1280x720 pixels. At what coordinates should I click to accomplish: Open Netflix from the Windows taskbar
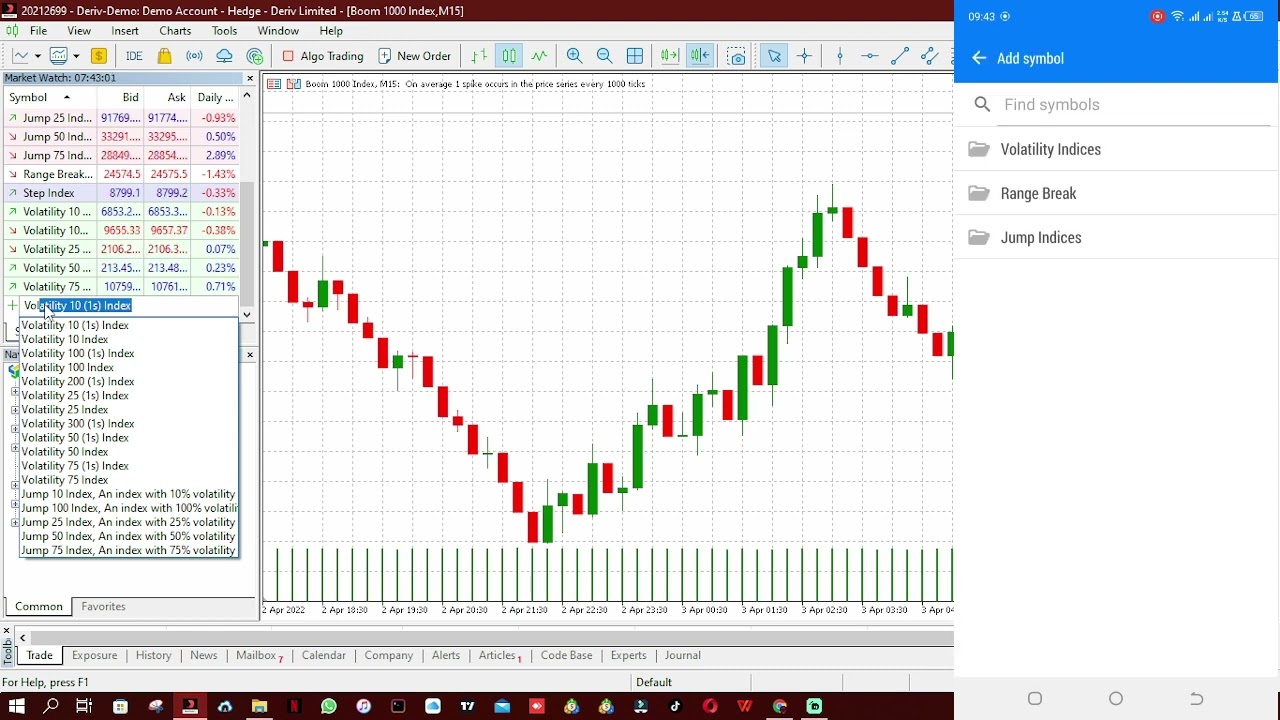[294, 706]
